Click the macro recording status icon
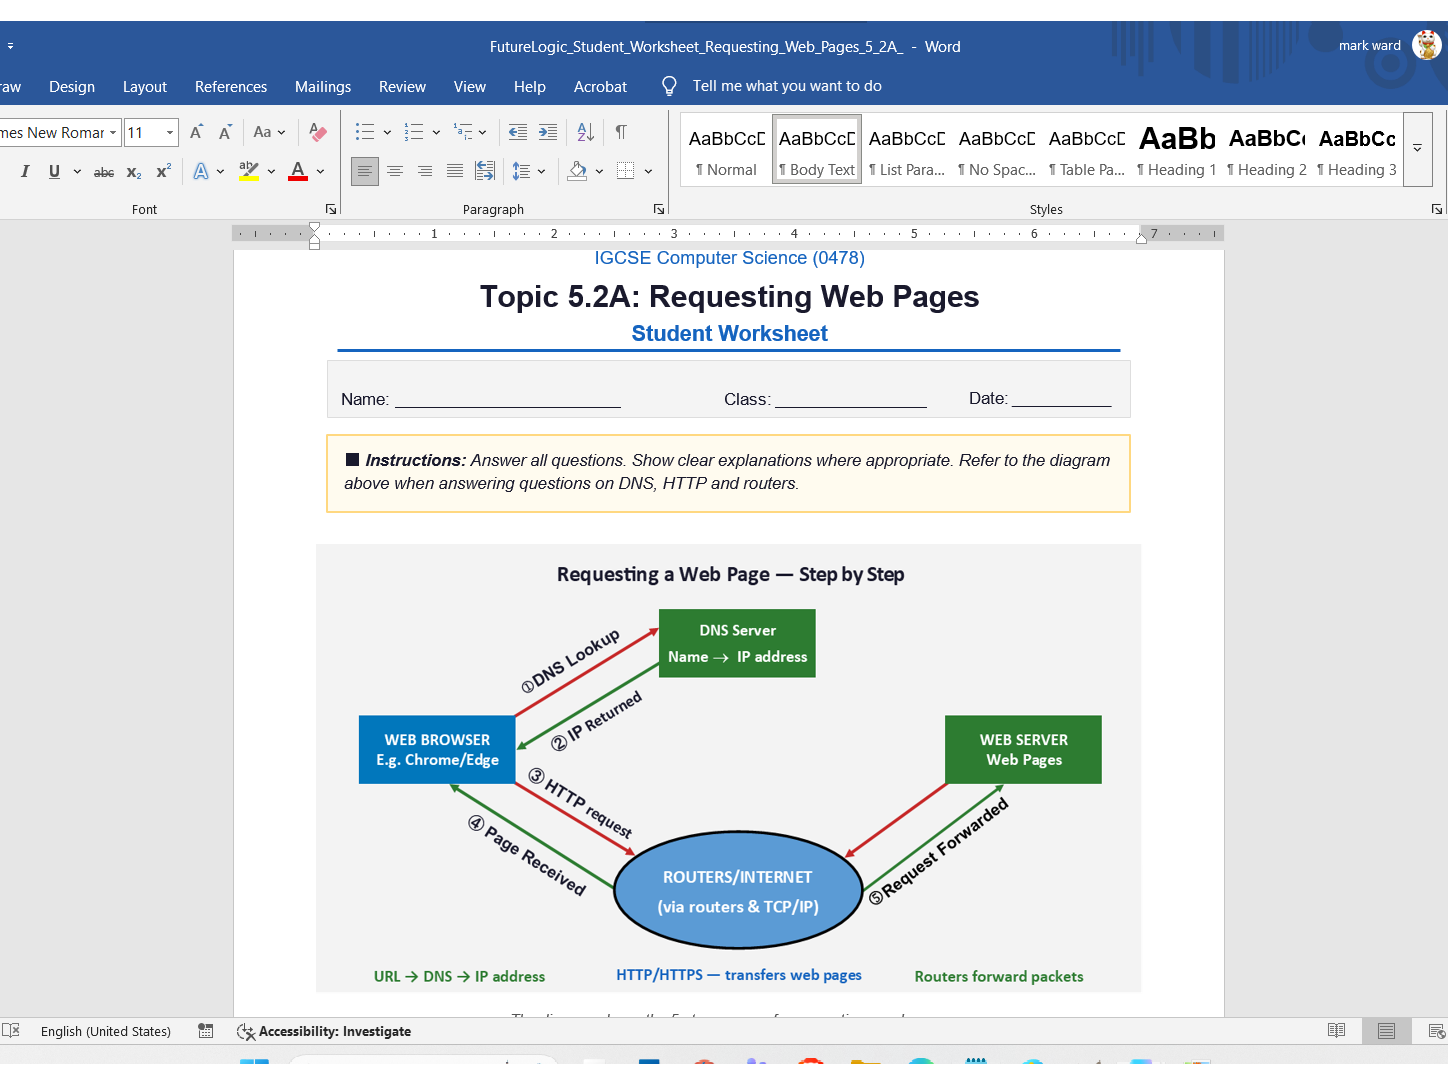This screenshot has height=1086, width=1448. (206, 1031)
